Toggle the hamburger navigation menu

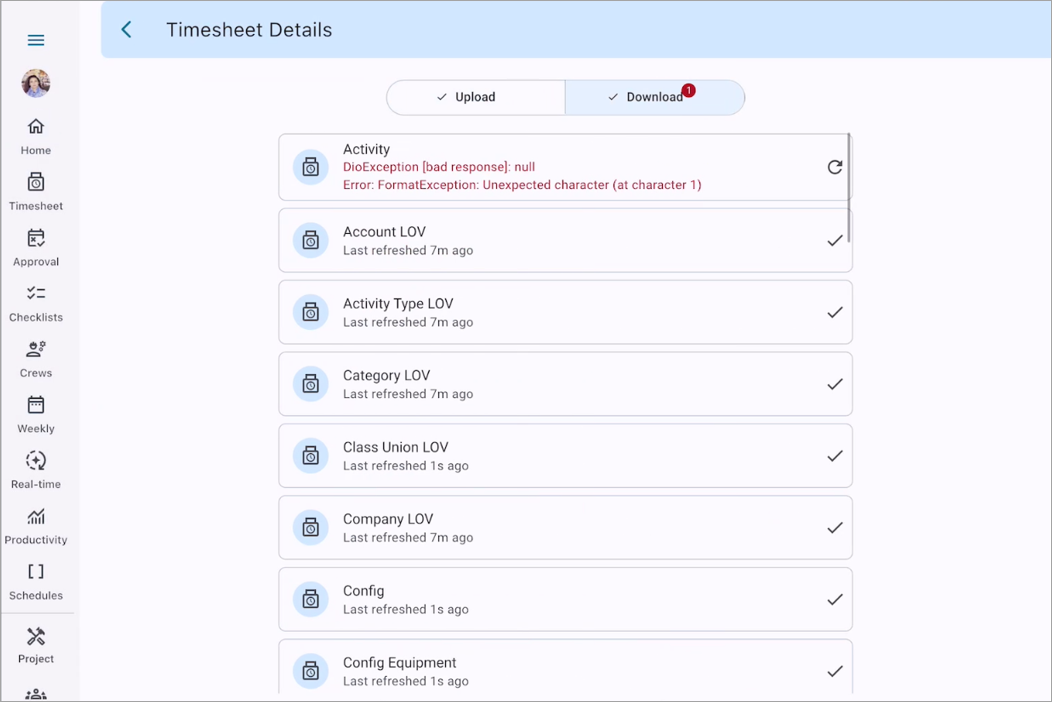(x=36, y=40)
